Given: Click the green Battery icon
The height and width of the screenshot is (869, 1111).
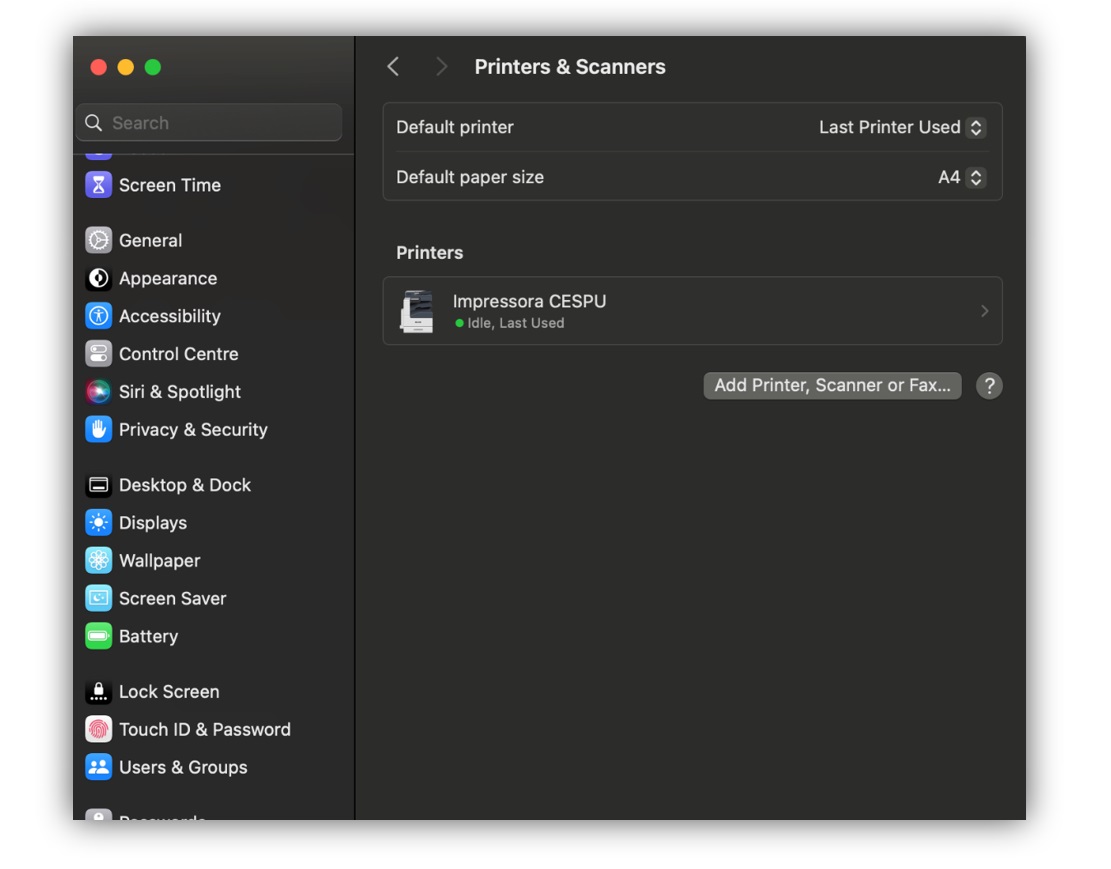Looking at the screenshot, I should pyautogui.click(x=98, y=637).
